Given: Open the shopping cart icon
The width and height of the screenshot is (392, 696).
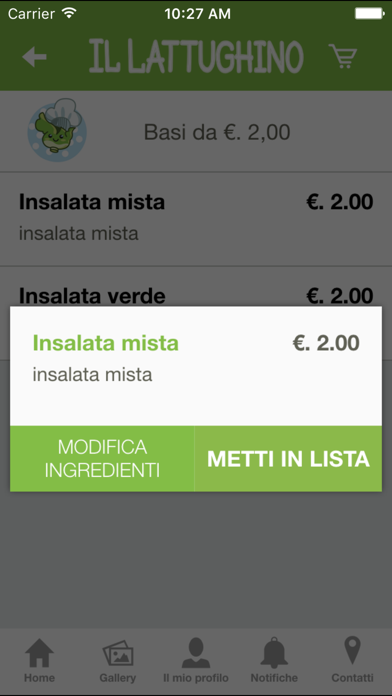Looking at the screenshot, I should pos(343,56).
